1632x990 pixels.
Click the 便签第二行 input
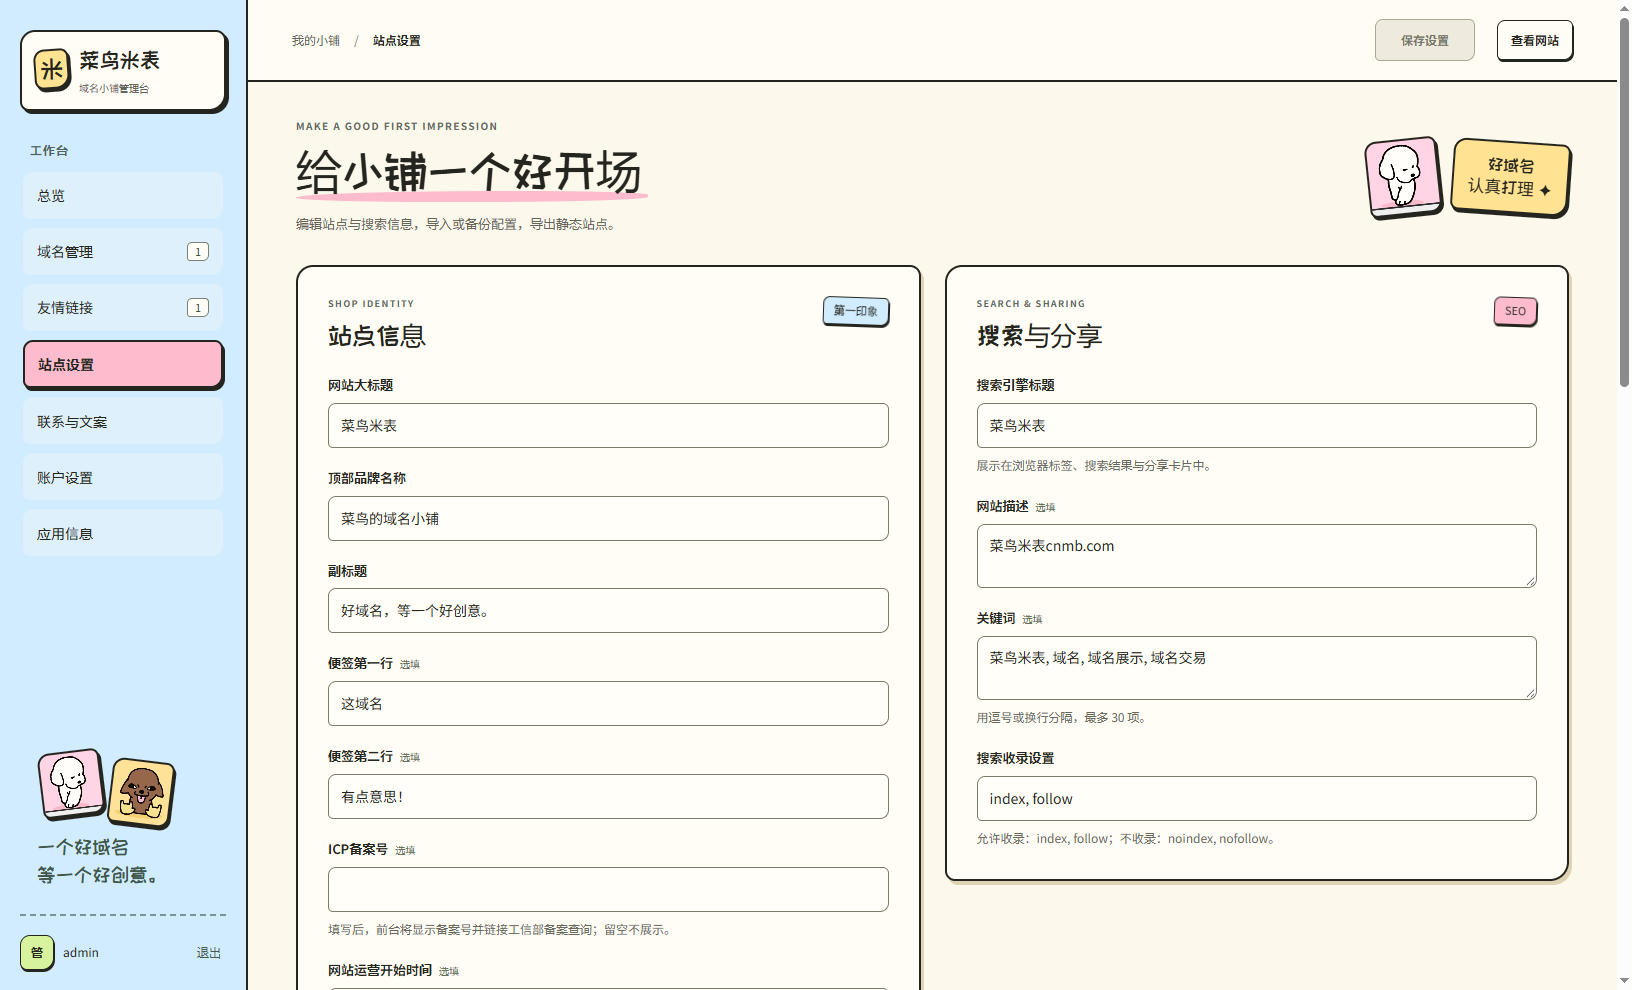[608, 796]
